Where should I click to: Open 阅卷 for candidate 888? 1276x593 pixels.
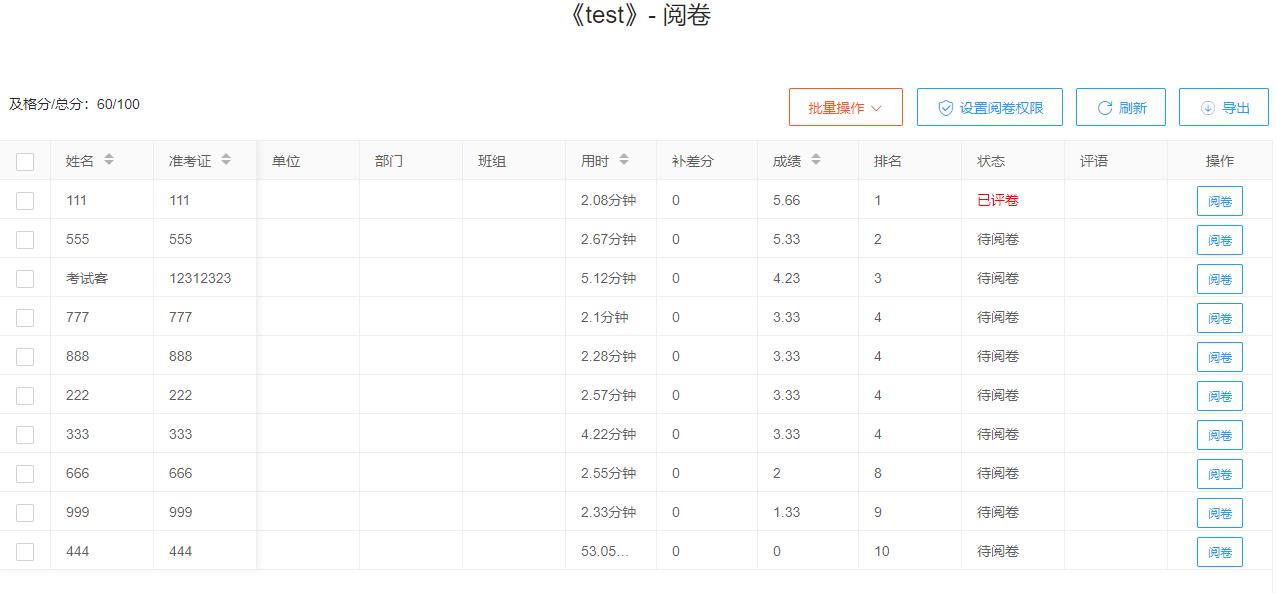click(1219, 357)
